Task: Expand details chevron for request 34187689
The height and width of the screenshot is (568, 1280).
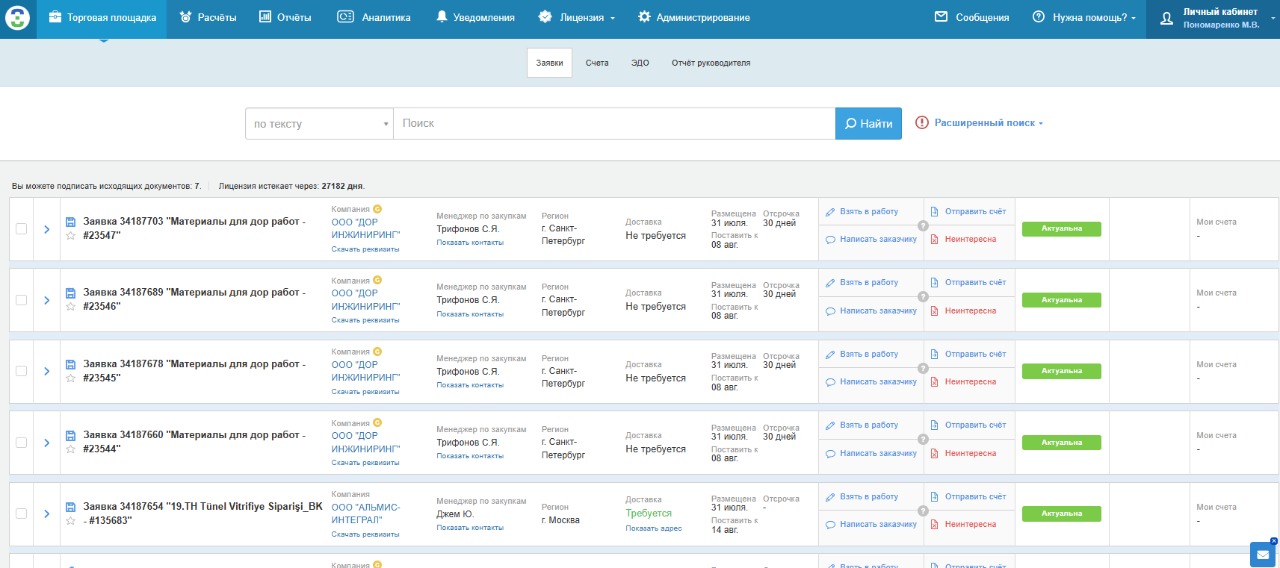Action: [x=46, y=300]
